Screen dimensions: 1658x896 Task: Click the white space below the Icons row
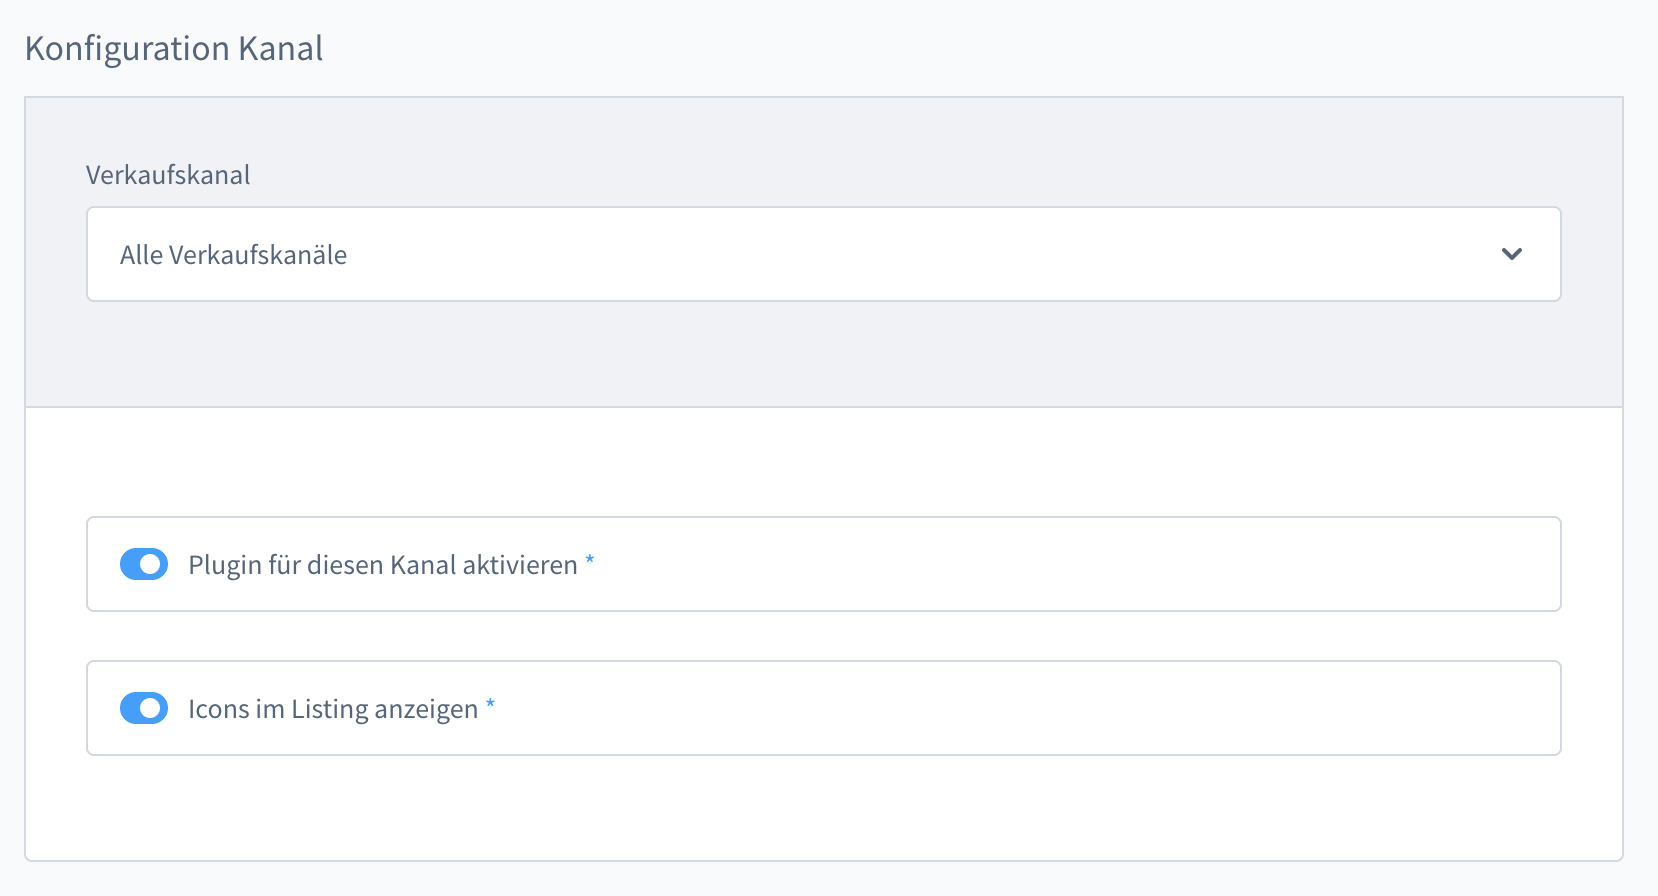[823, 808]
